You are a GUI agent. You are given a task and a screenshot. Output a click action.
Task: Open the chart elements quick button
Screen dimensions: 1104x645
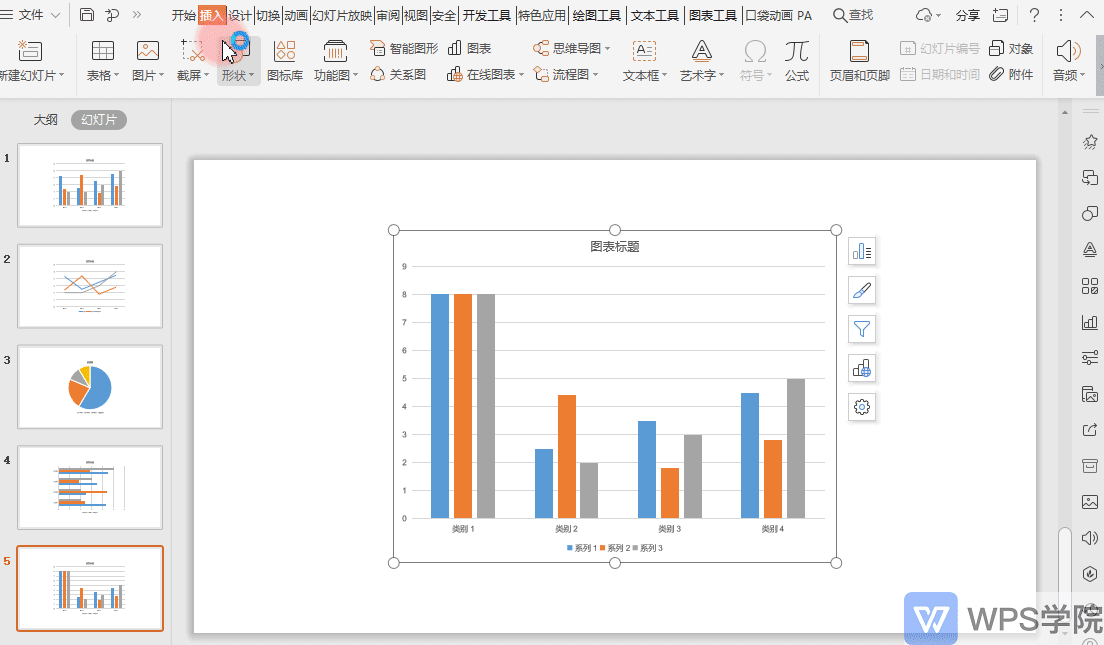[x=862, y=251]
